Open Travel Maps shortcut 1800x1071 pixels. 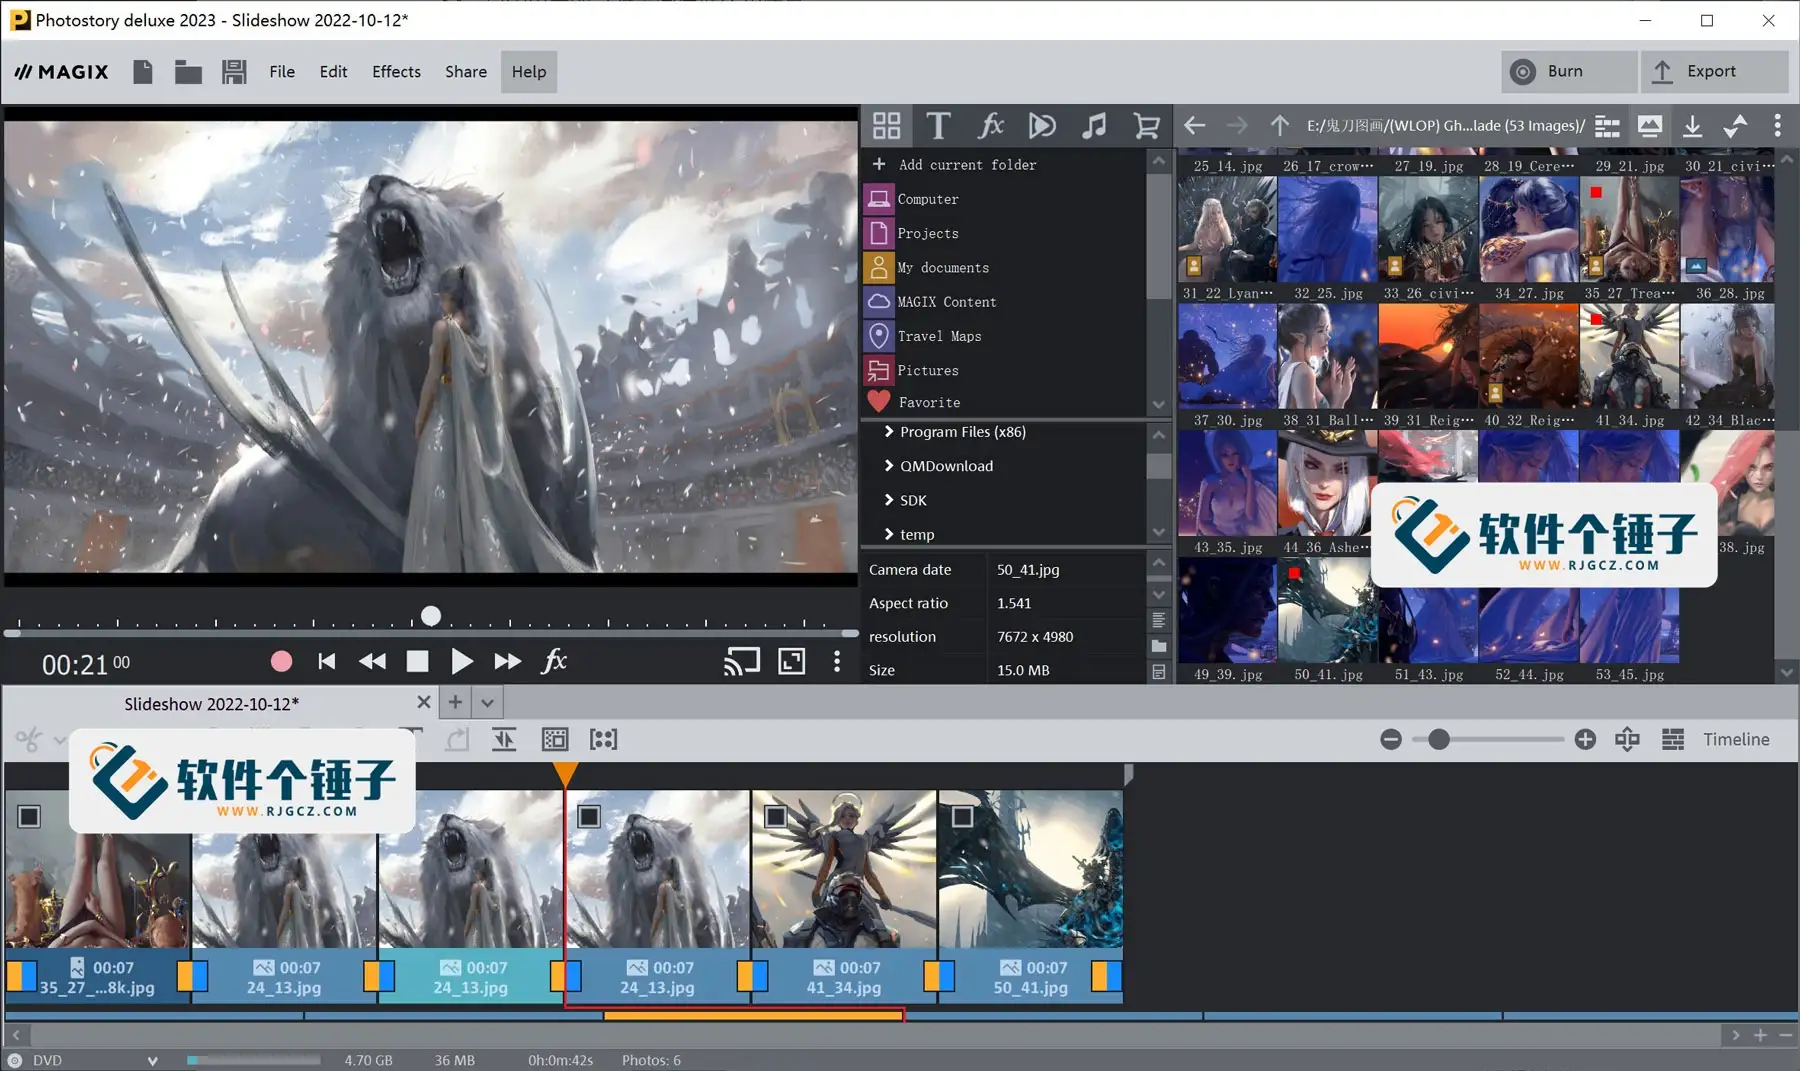click(938, 336)
